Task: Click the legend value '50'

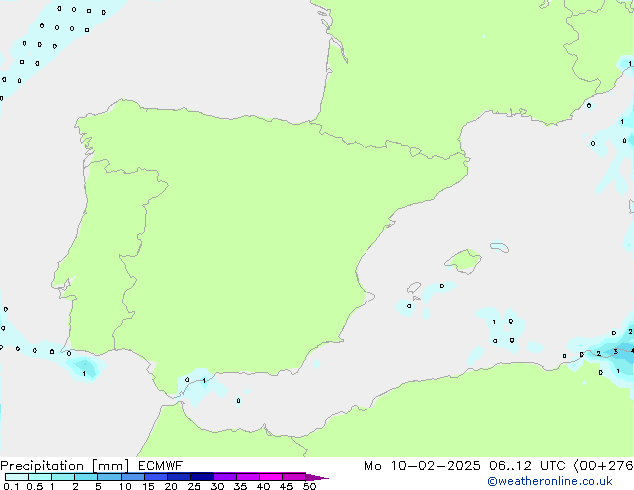Action: click(309, 486)
